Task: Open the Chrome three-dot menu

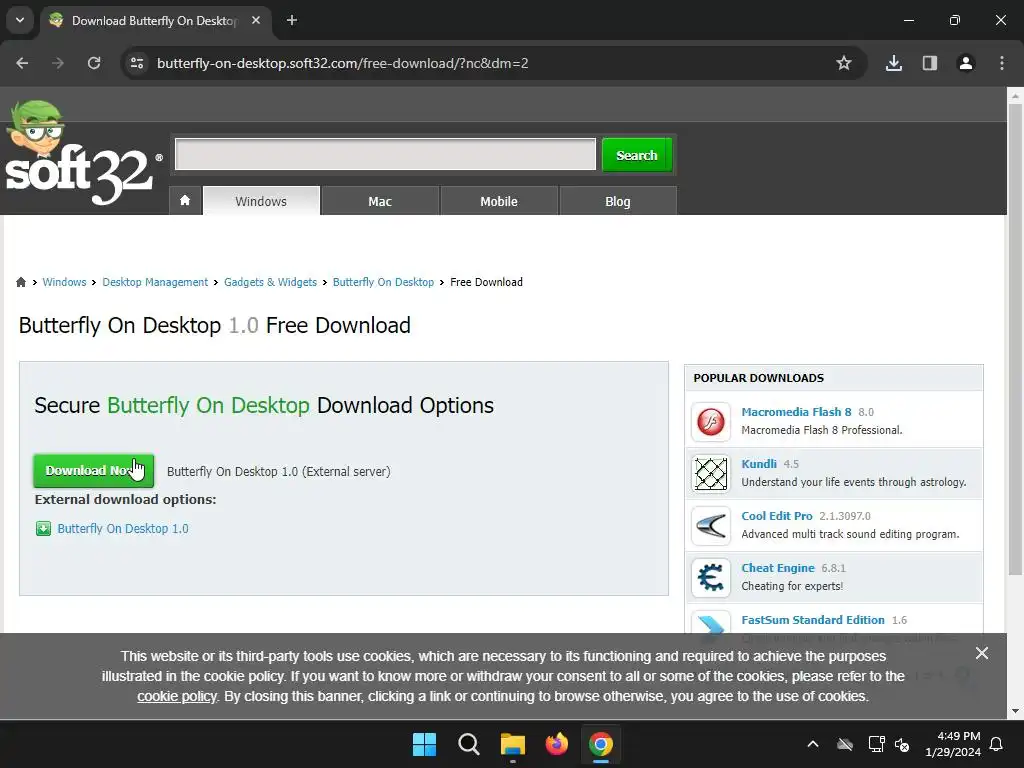Action: [1001, 63]
